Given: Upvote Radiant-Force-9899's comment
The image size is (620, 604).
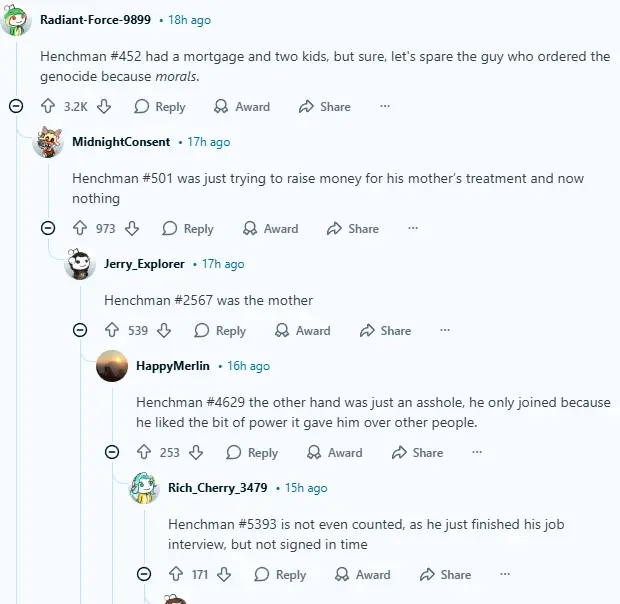Looking at the screenshot, I should [48, 106].
